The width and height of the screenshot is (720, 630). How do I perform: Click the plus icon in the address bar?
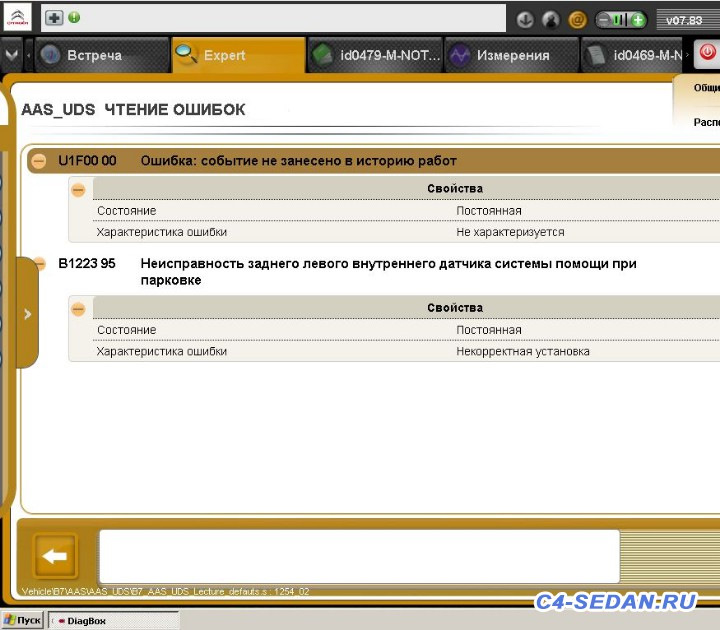coord(55,18)
